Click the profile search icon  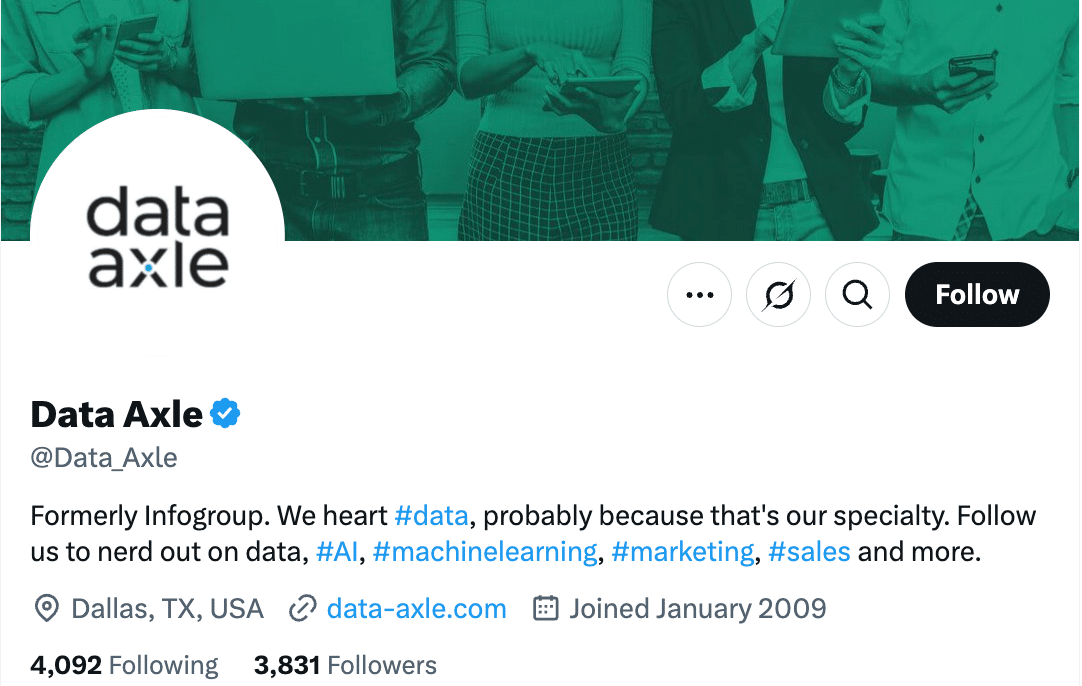[857, 294]
